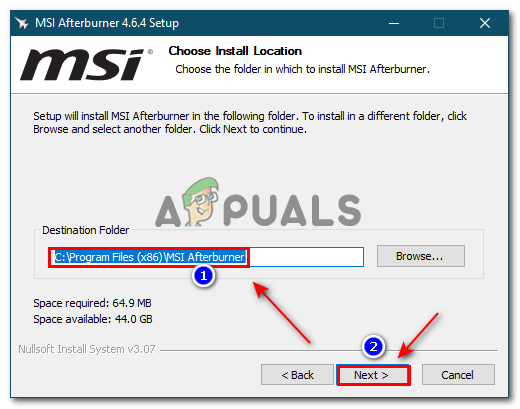Click the Nullsoft Install System v3.07 label
Viewport: 520px width, 409px height.
[87, 349]
